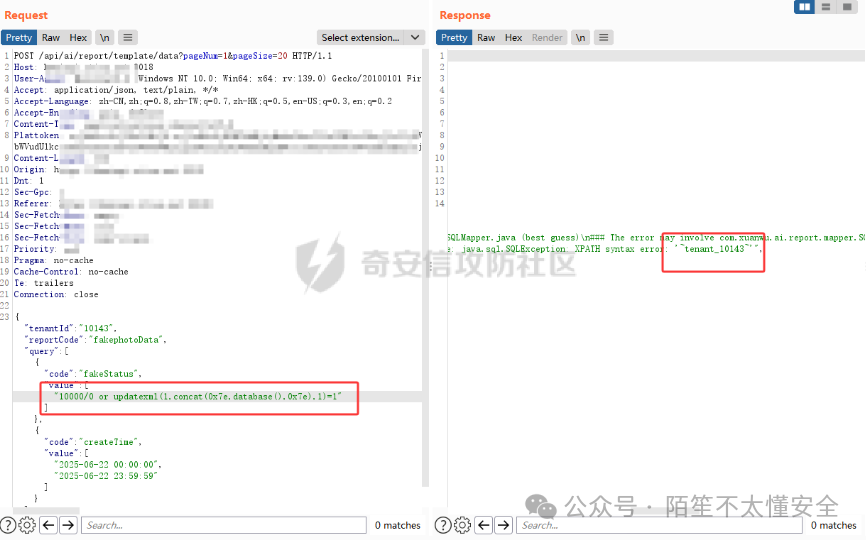The width and height of the screenshot is (866, 541).
Task: Switch Response view to Hex tab
Action: (513, 38)
